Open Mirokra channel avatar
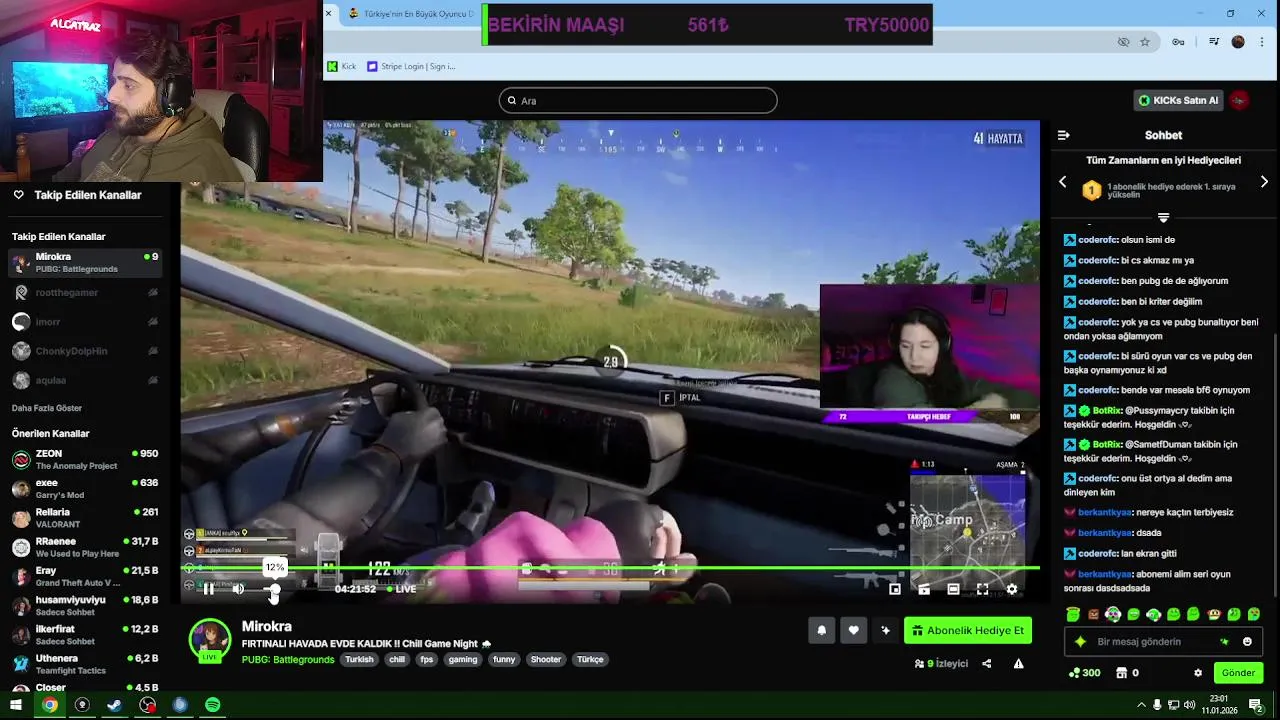The image size is (1280, 720). coord(210,641)
